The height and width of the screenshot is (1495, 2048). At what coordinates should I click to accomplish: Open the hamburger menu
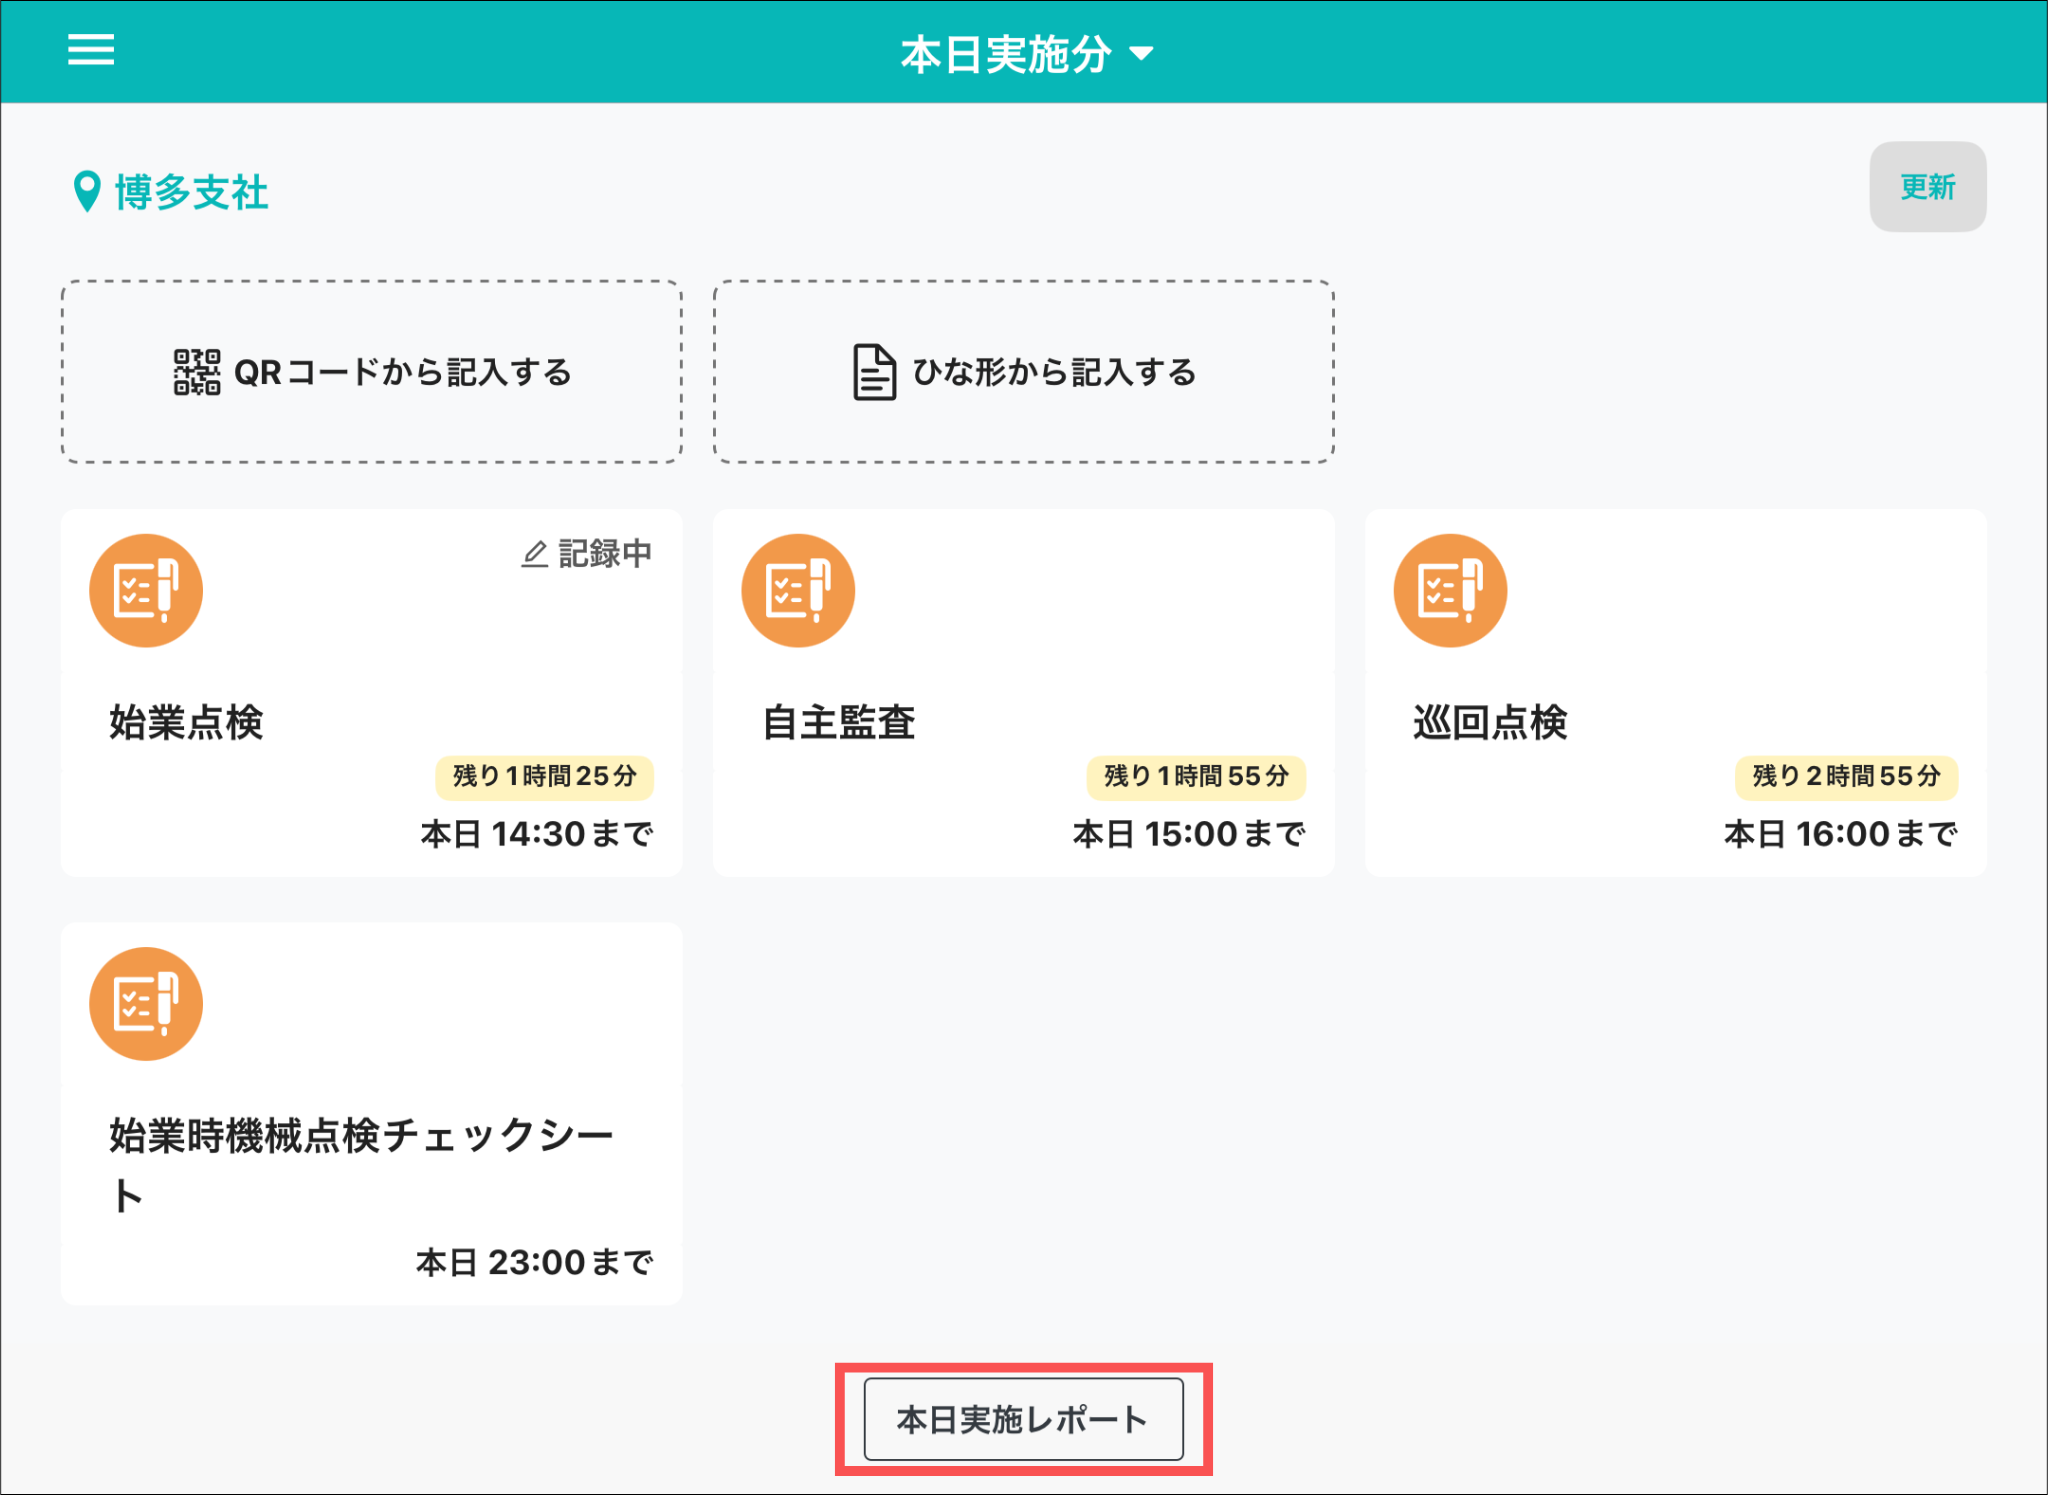[x=91, y=50]
